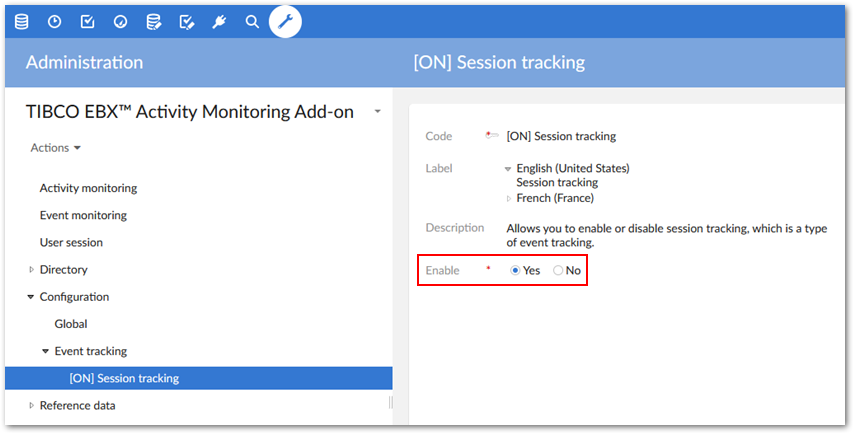This screenshot has width=854, height=434.
Task: Open the Data database icon
Action: (22, 22)
